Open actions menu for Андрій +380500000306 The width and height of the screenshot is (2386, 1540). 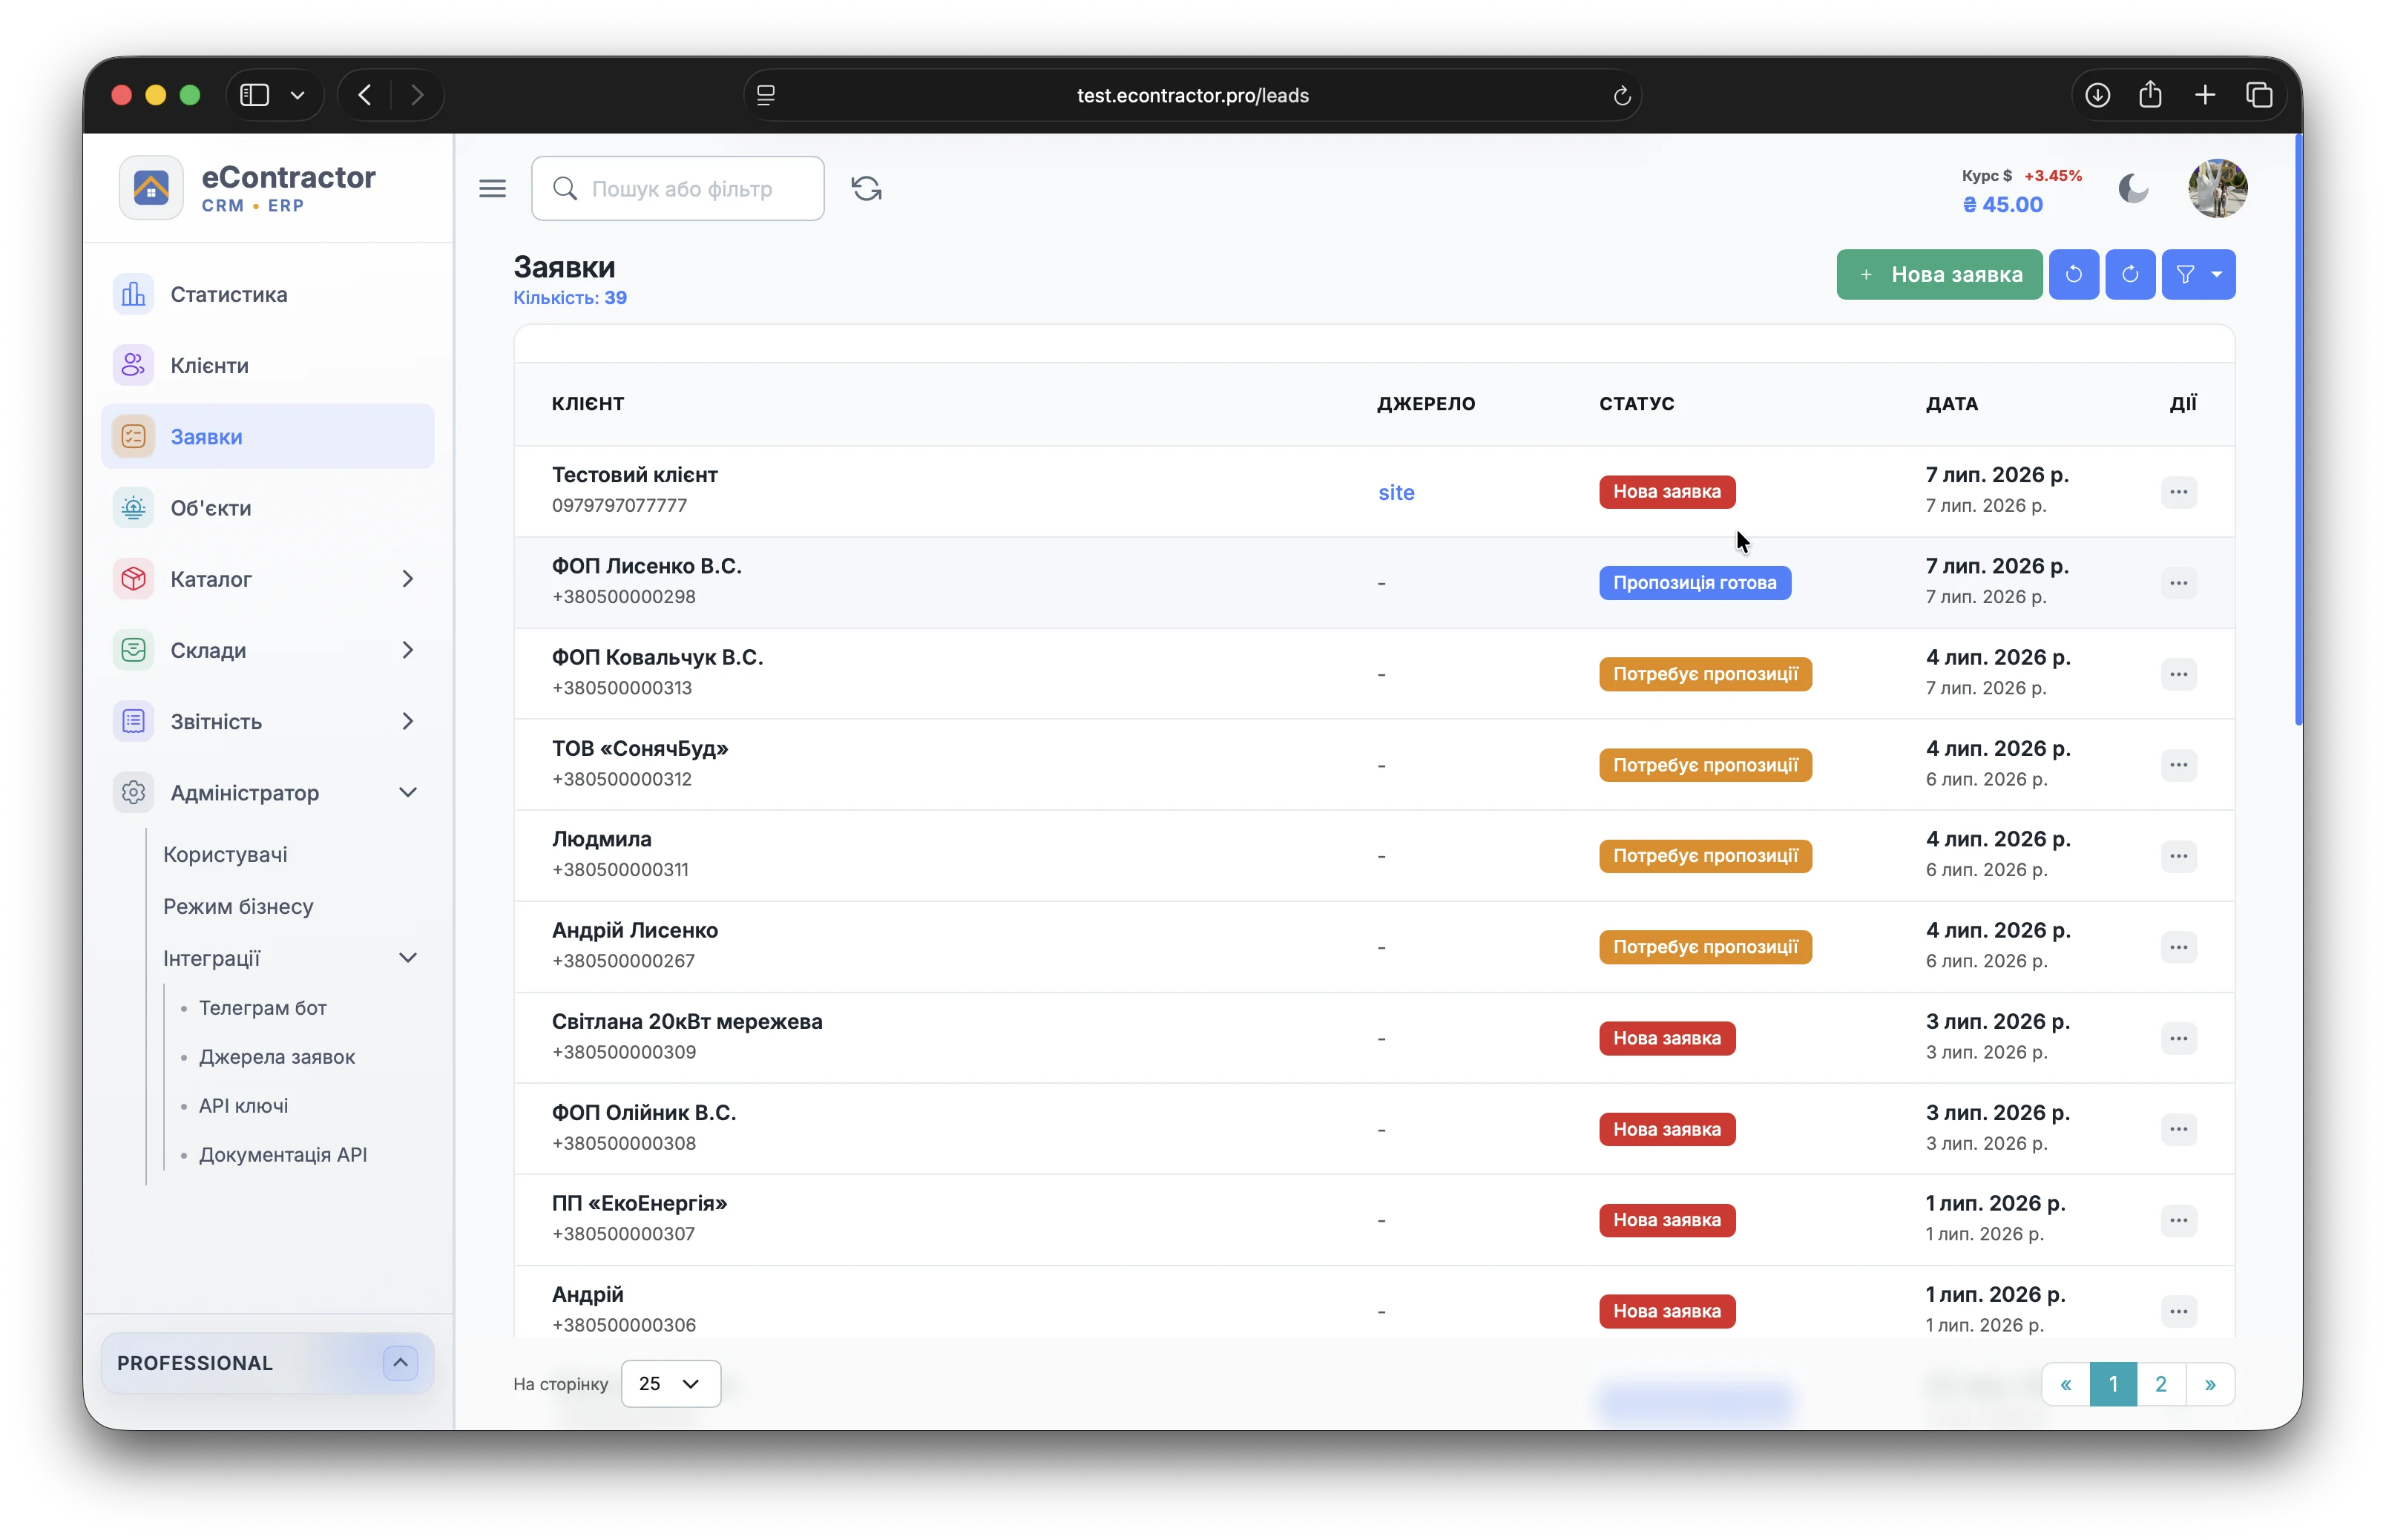2178,1310
